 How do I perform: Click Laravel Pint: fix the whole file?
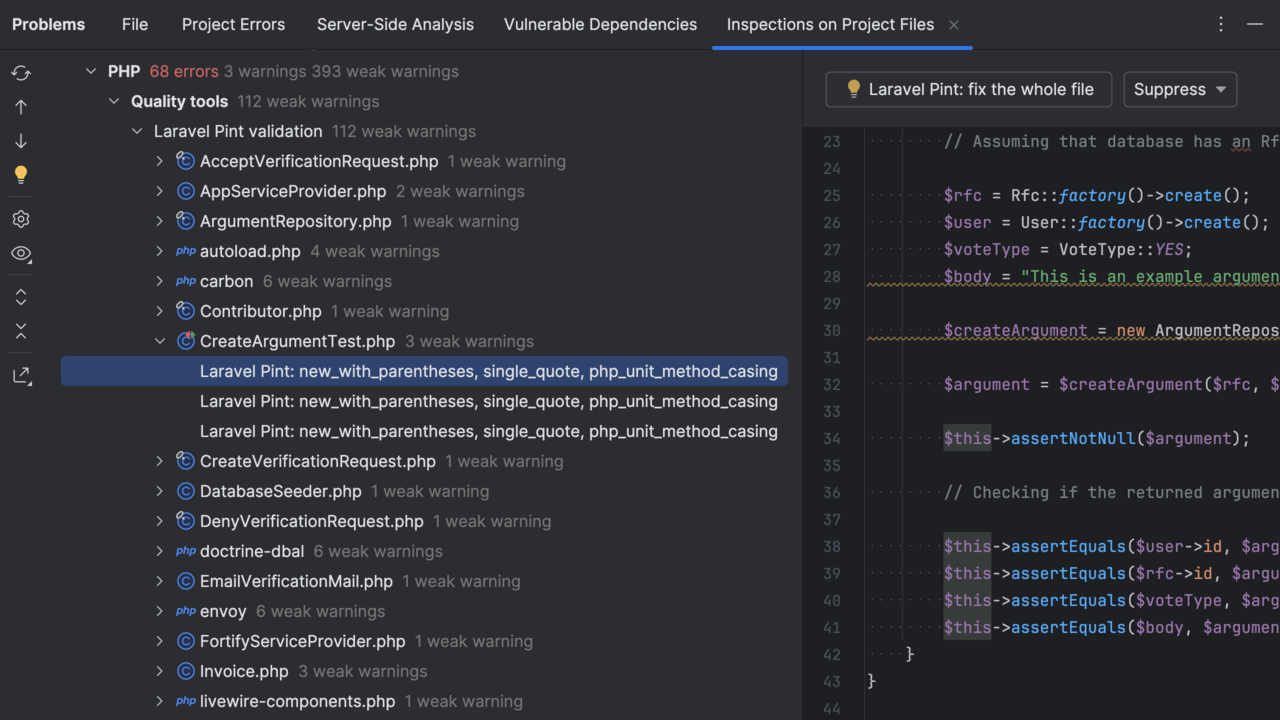click(968, 89)
